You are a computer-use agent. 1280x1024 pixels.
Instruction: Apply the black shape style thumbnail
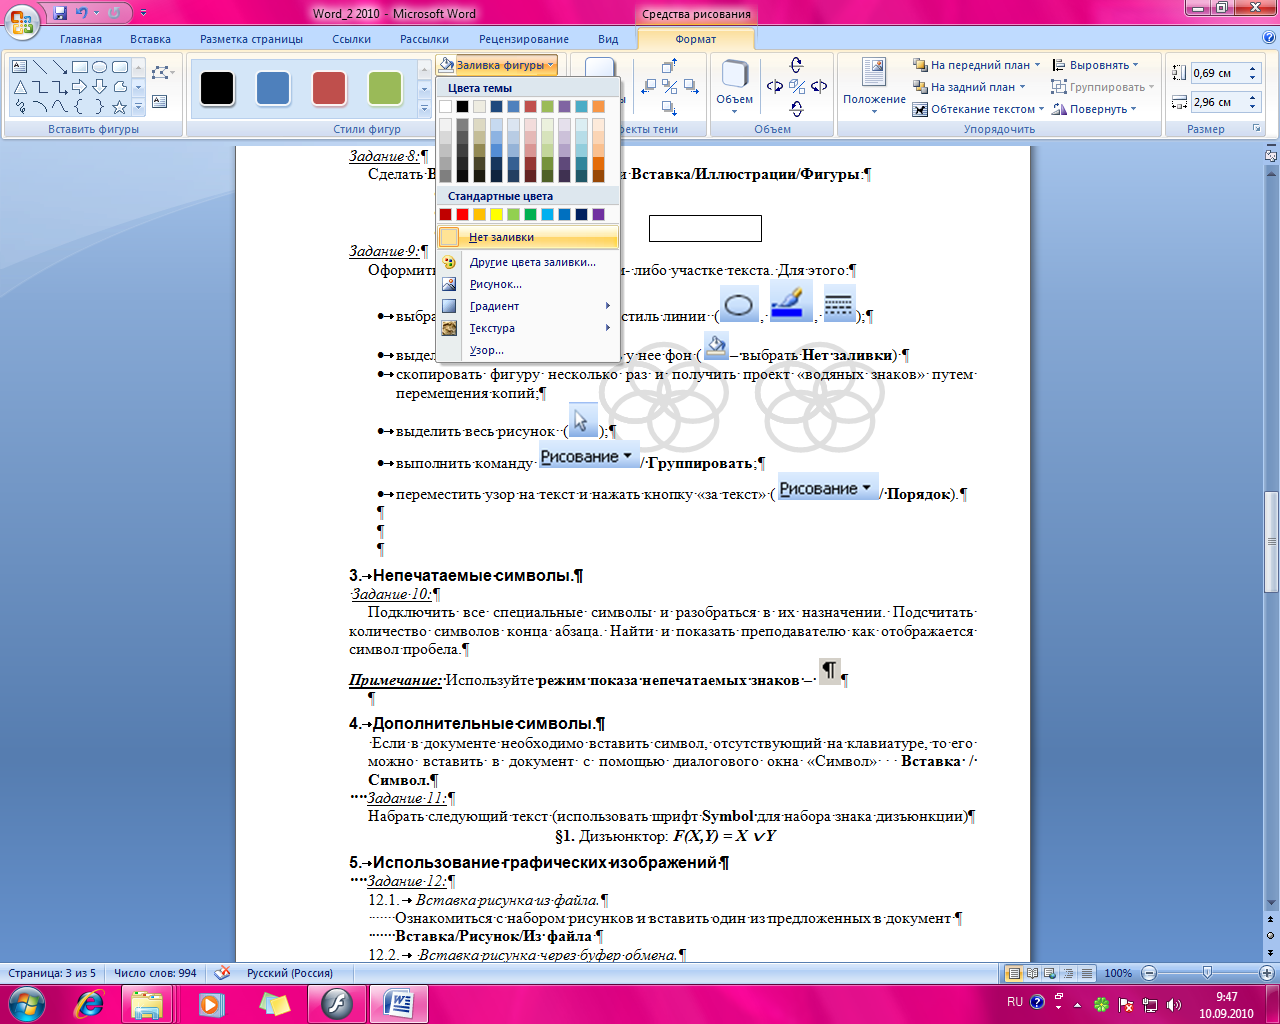pyautogui.click(x=217, y=88)
